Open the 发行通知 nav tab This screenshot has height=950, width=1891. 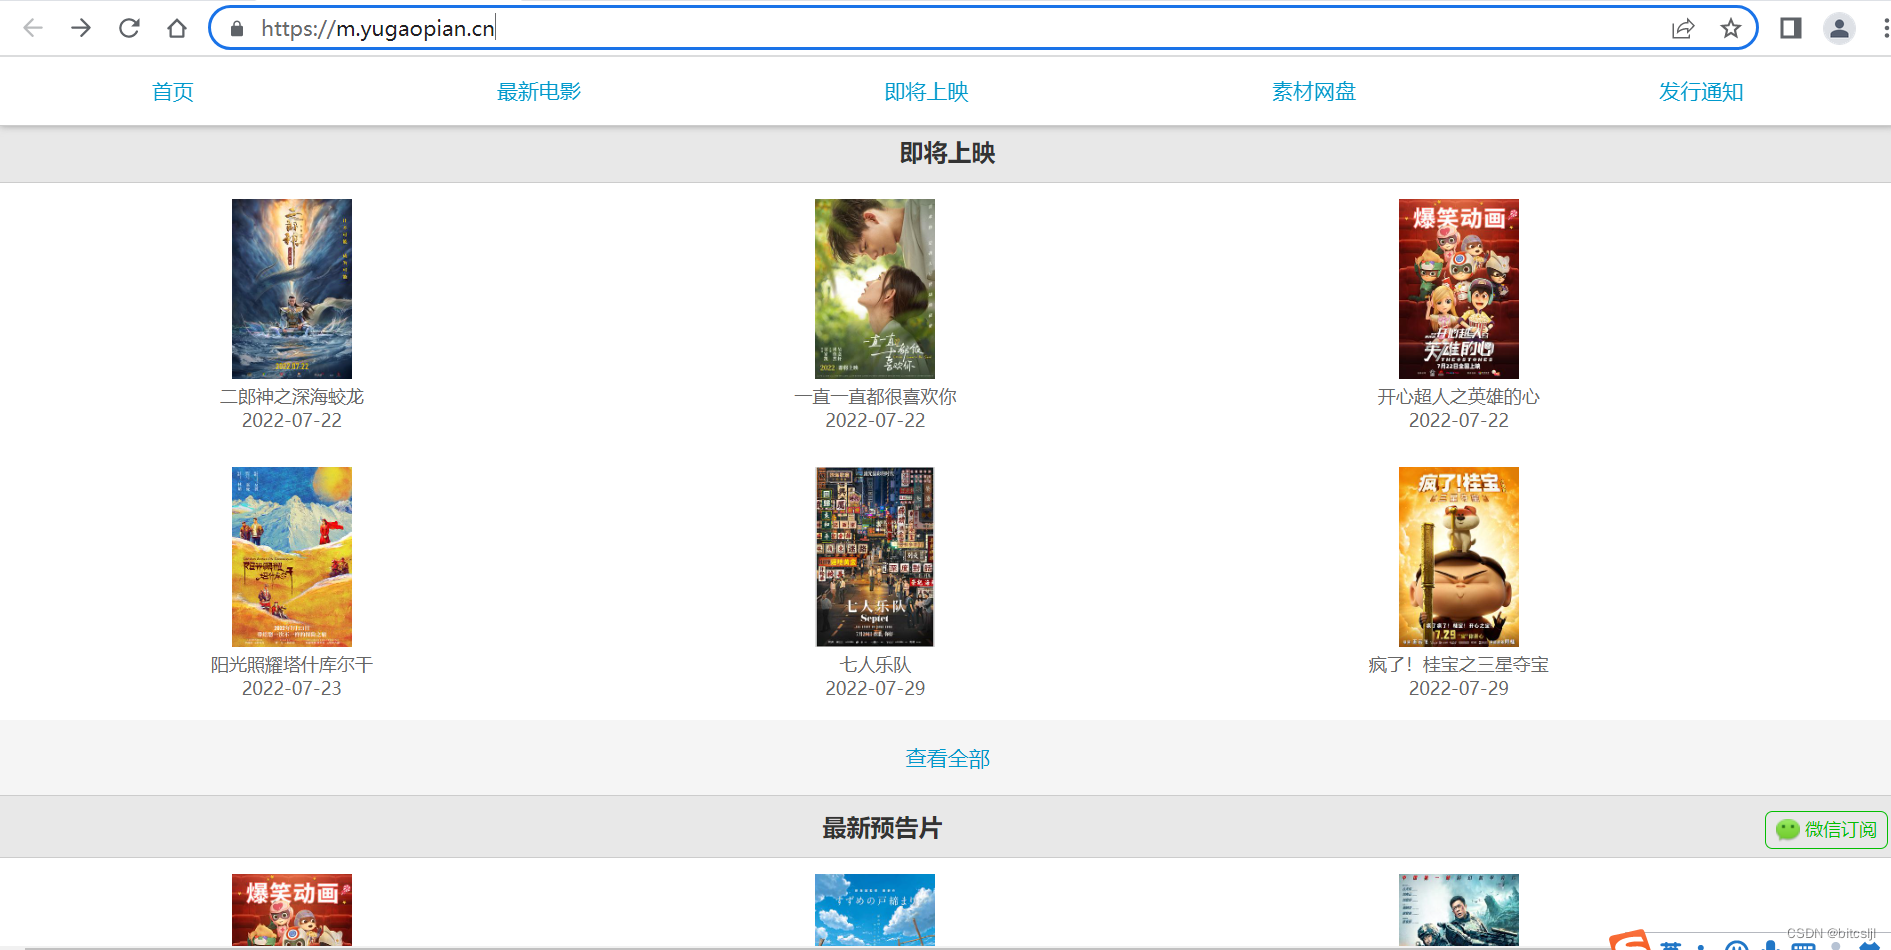(1701, 92)
